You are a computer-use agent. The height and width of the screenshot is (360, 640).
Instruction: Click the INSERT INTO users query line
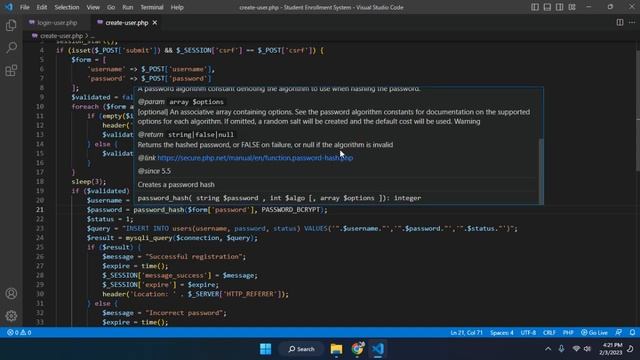(302, 229)
